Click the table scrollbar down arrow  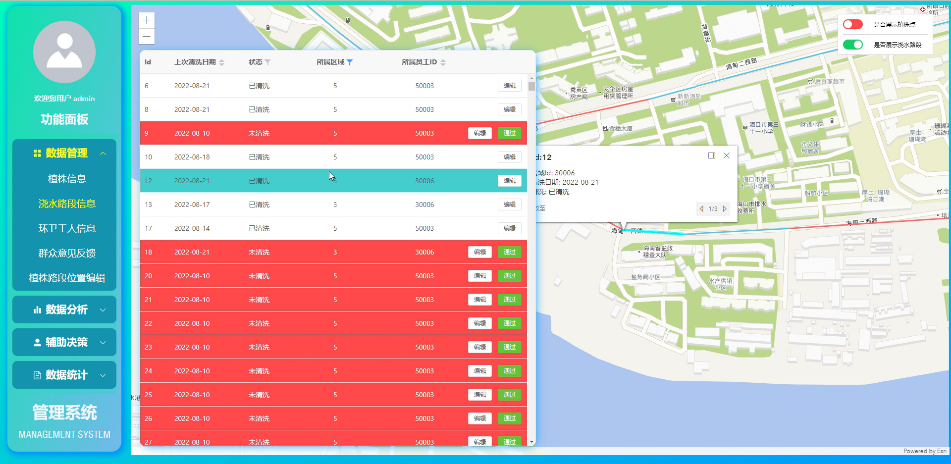tap(531, 442)
